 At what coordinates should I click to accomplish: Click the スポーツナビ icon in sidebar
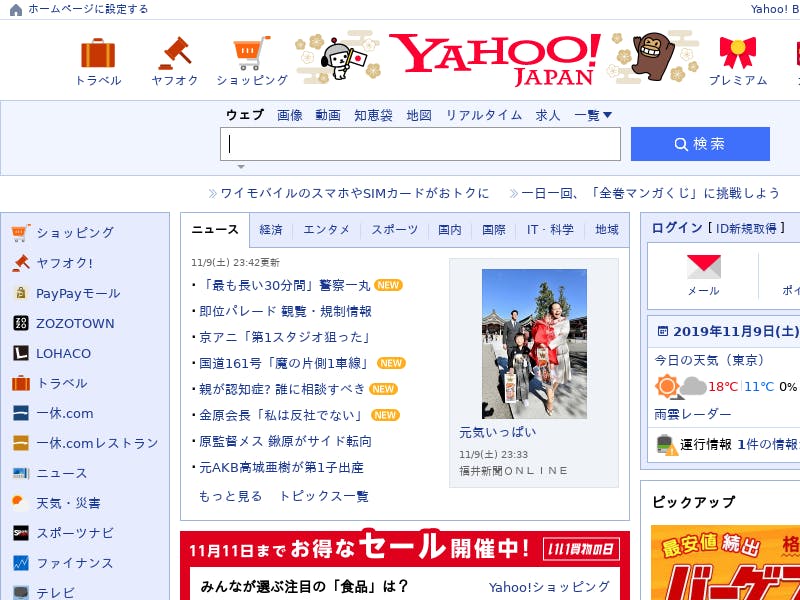(x=20, y=533)
